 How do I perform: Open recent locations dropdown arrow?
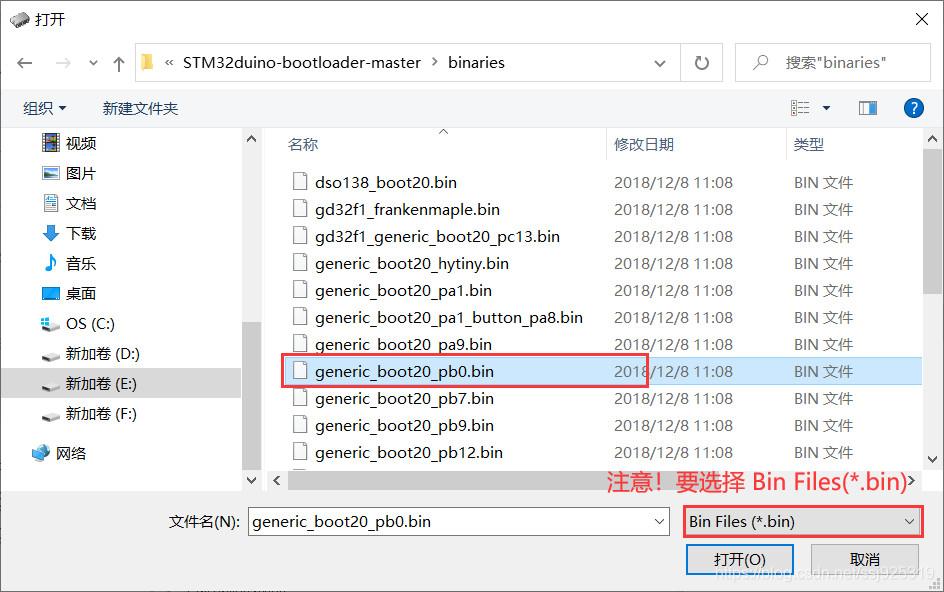tap(93, 63)
